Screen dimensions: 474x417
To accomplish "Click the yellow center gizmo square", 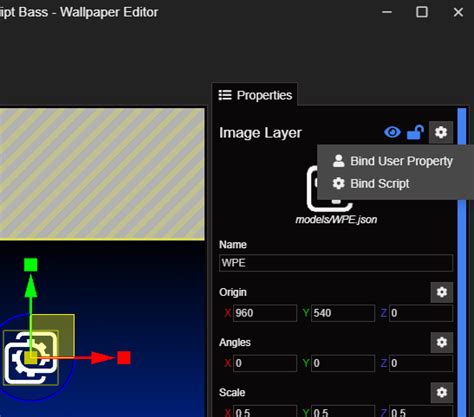I will (31, 358).
